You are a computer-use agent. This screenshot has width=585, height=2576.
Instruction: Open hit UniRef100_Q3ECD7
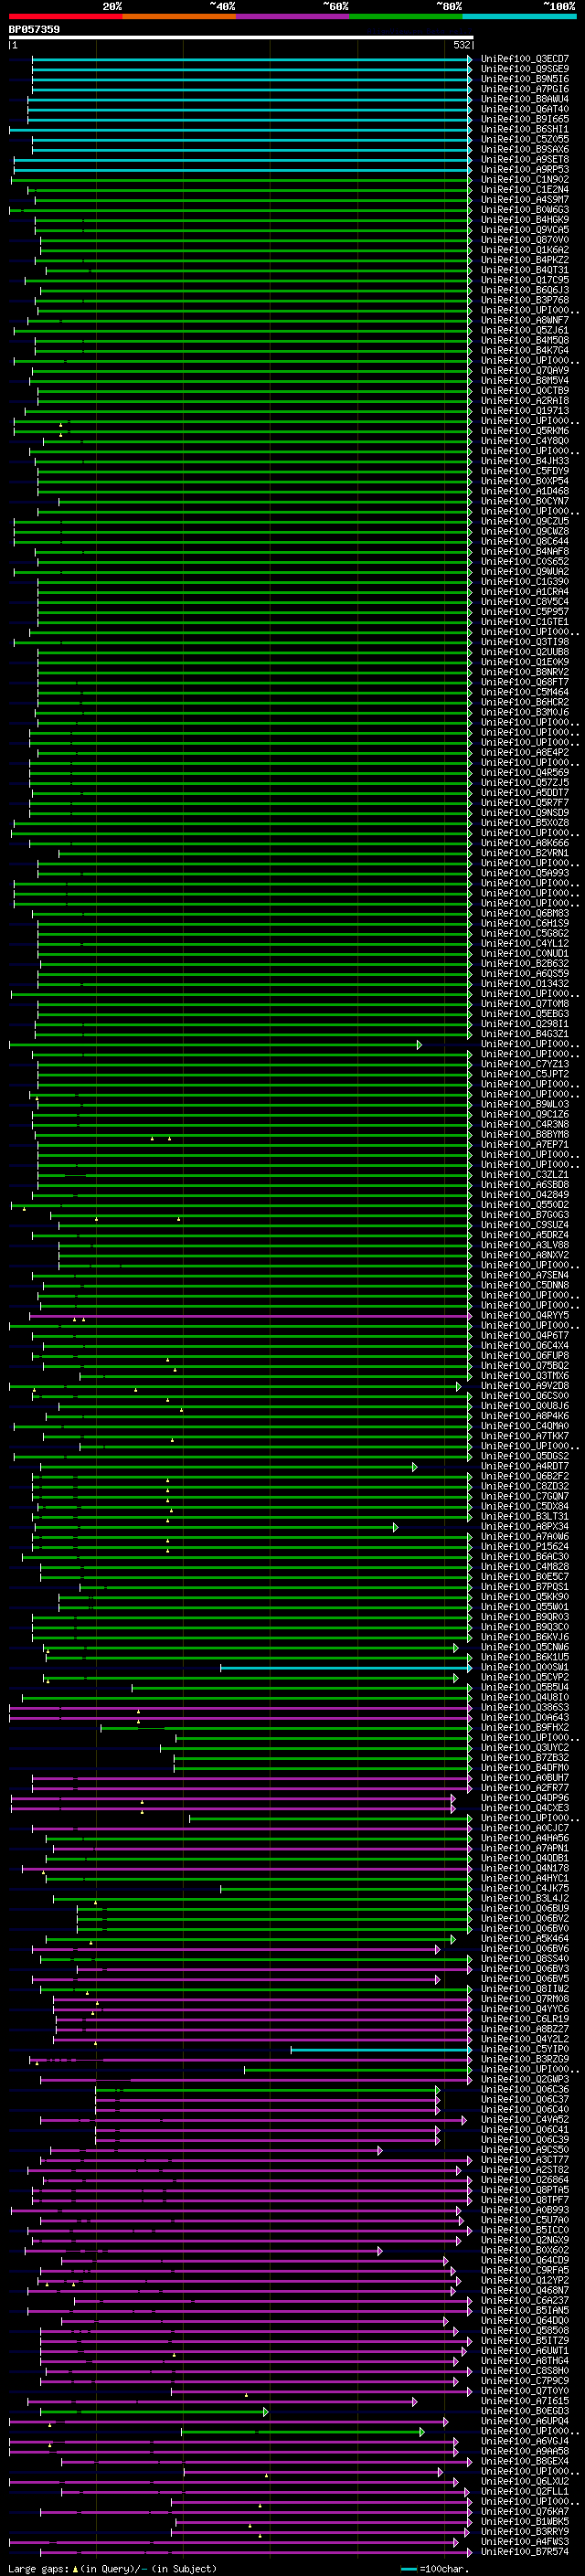point(525,59)
